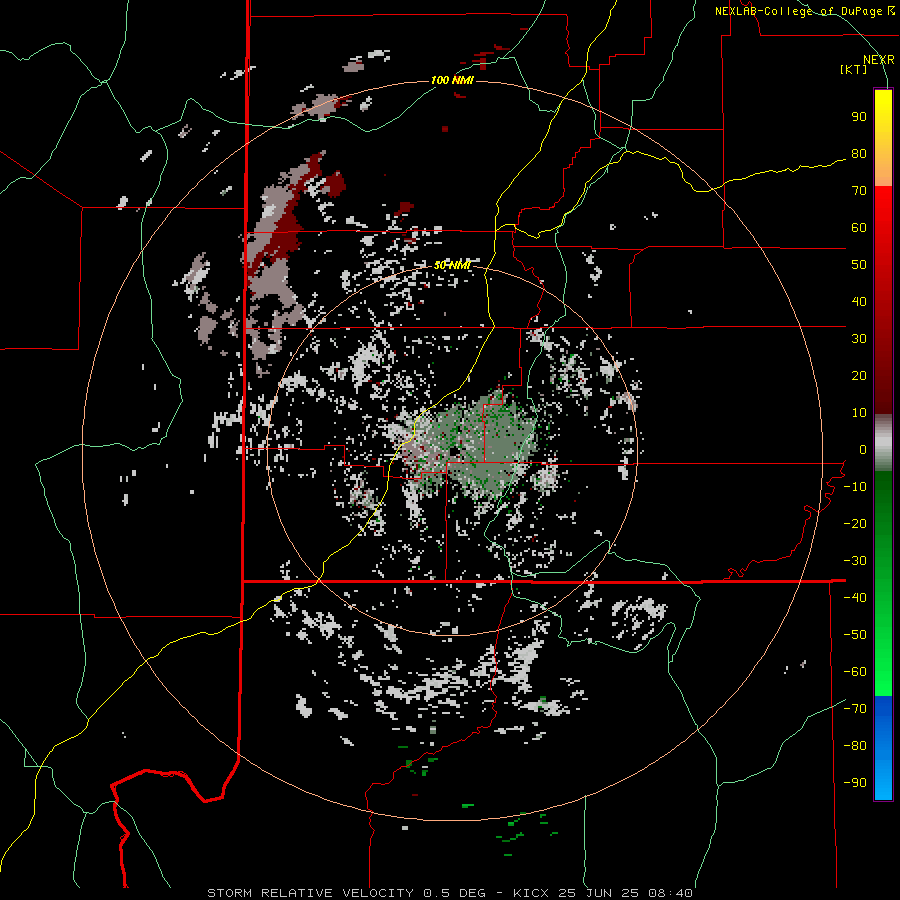Select the 50 NMI range ring label

coord(452,265)
